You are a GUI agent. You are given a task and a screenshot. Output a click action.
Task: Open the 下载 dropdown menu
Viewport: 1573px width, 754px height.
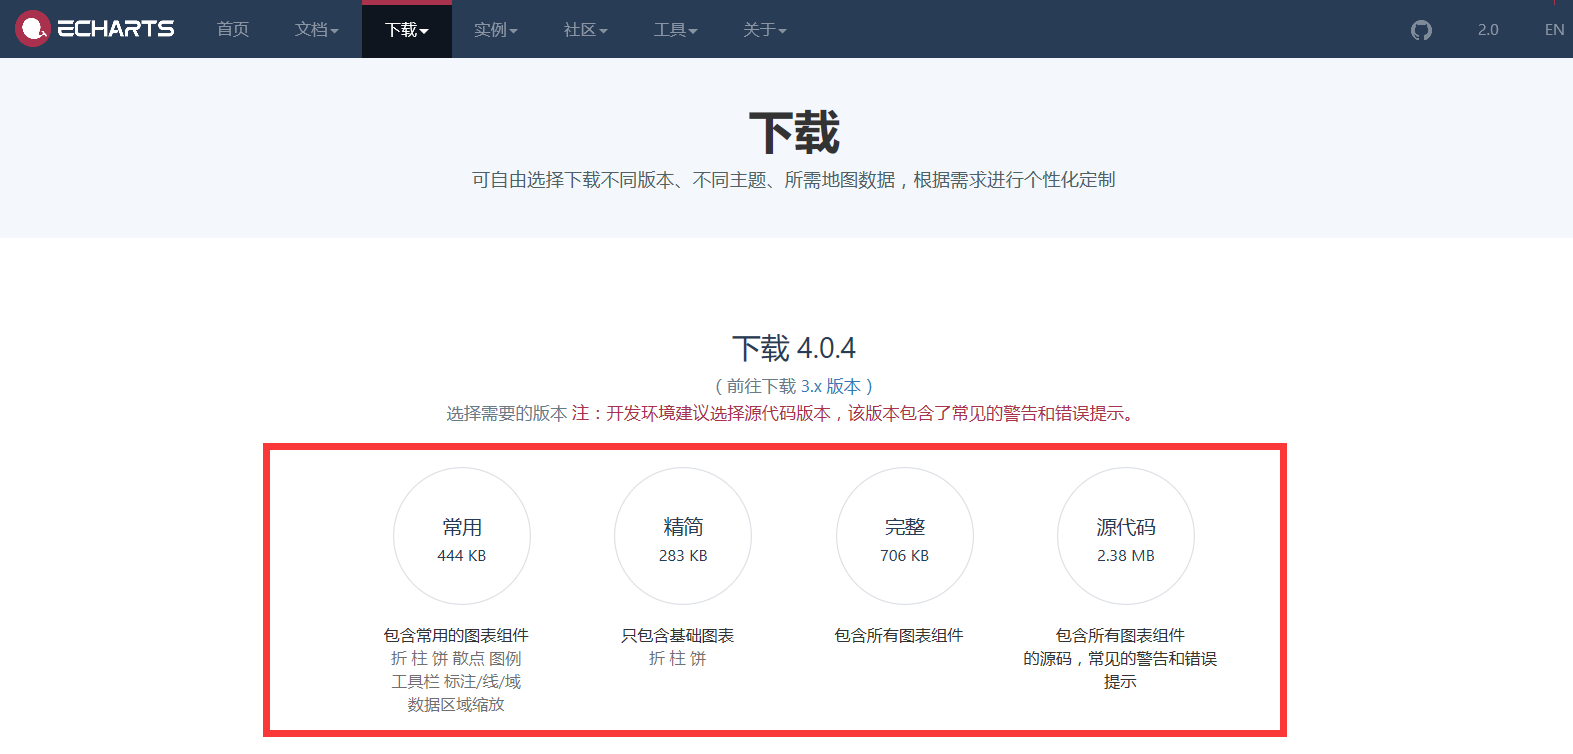coord(407,30)
